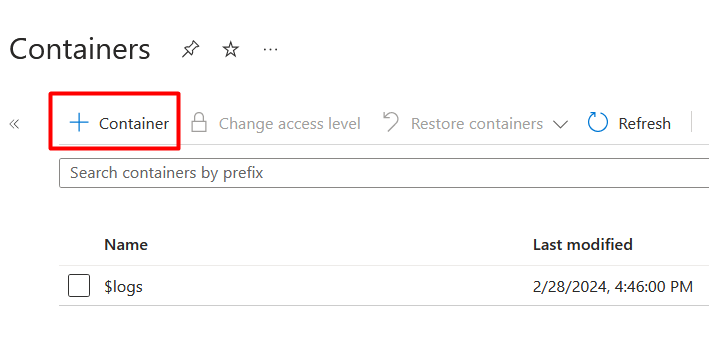Click the 2/28/2024, 4:46:00 PM date cell
The width and height of the screenshot is (709, 361).
tap(613, 287)
